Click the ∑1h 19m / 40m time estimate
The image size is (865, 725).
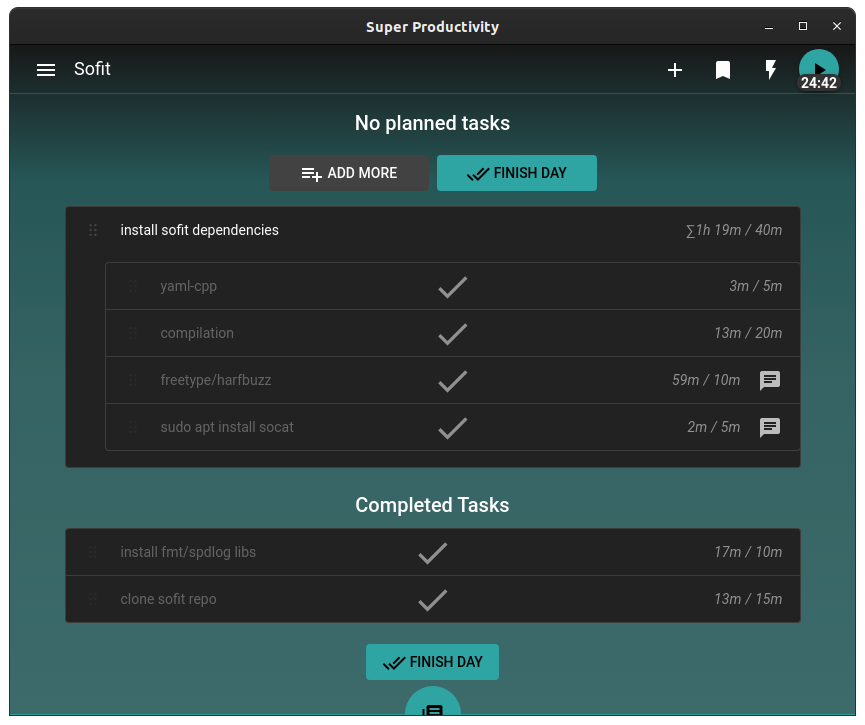[x=734, y=230]
